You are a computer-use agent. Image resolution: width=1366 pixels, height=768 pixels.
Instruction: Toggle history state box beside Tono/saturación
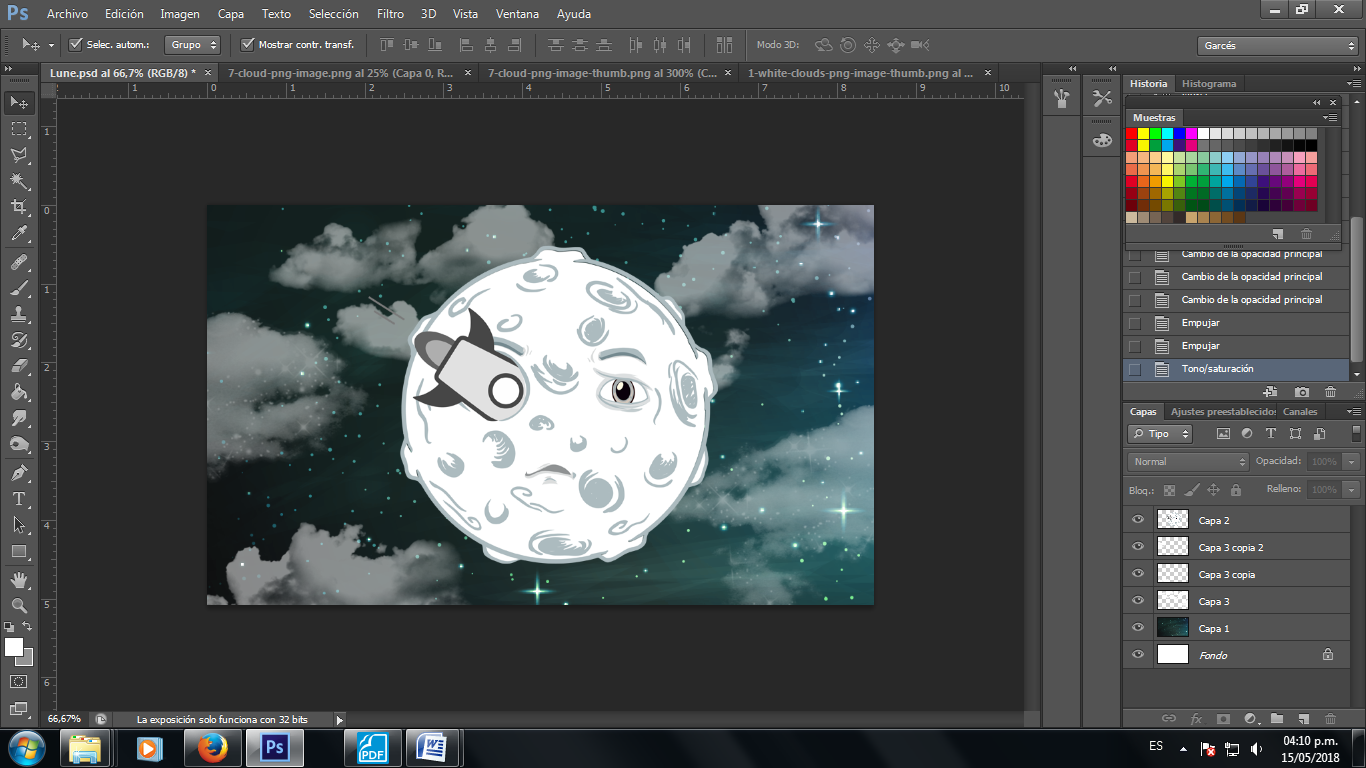1134,369
